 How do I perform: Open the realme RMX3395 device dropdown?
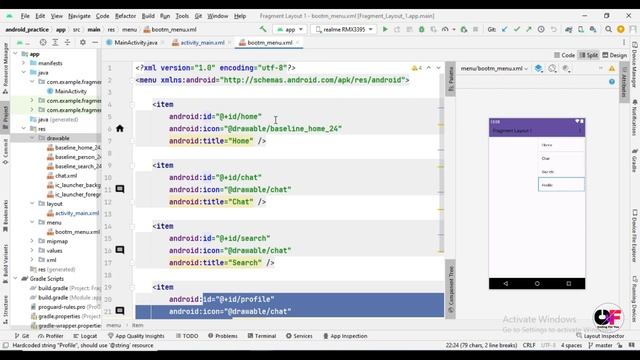pyautogui.click(x=344, y=29)
